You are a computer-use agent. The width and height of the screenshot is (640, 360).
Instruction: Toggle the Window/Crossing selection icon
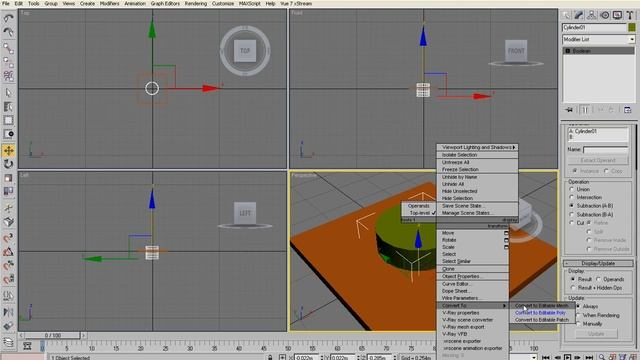pos(8,134)
